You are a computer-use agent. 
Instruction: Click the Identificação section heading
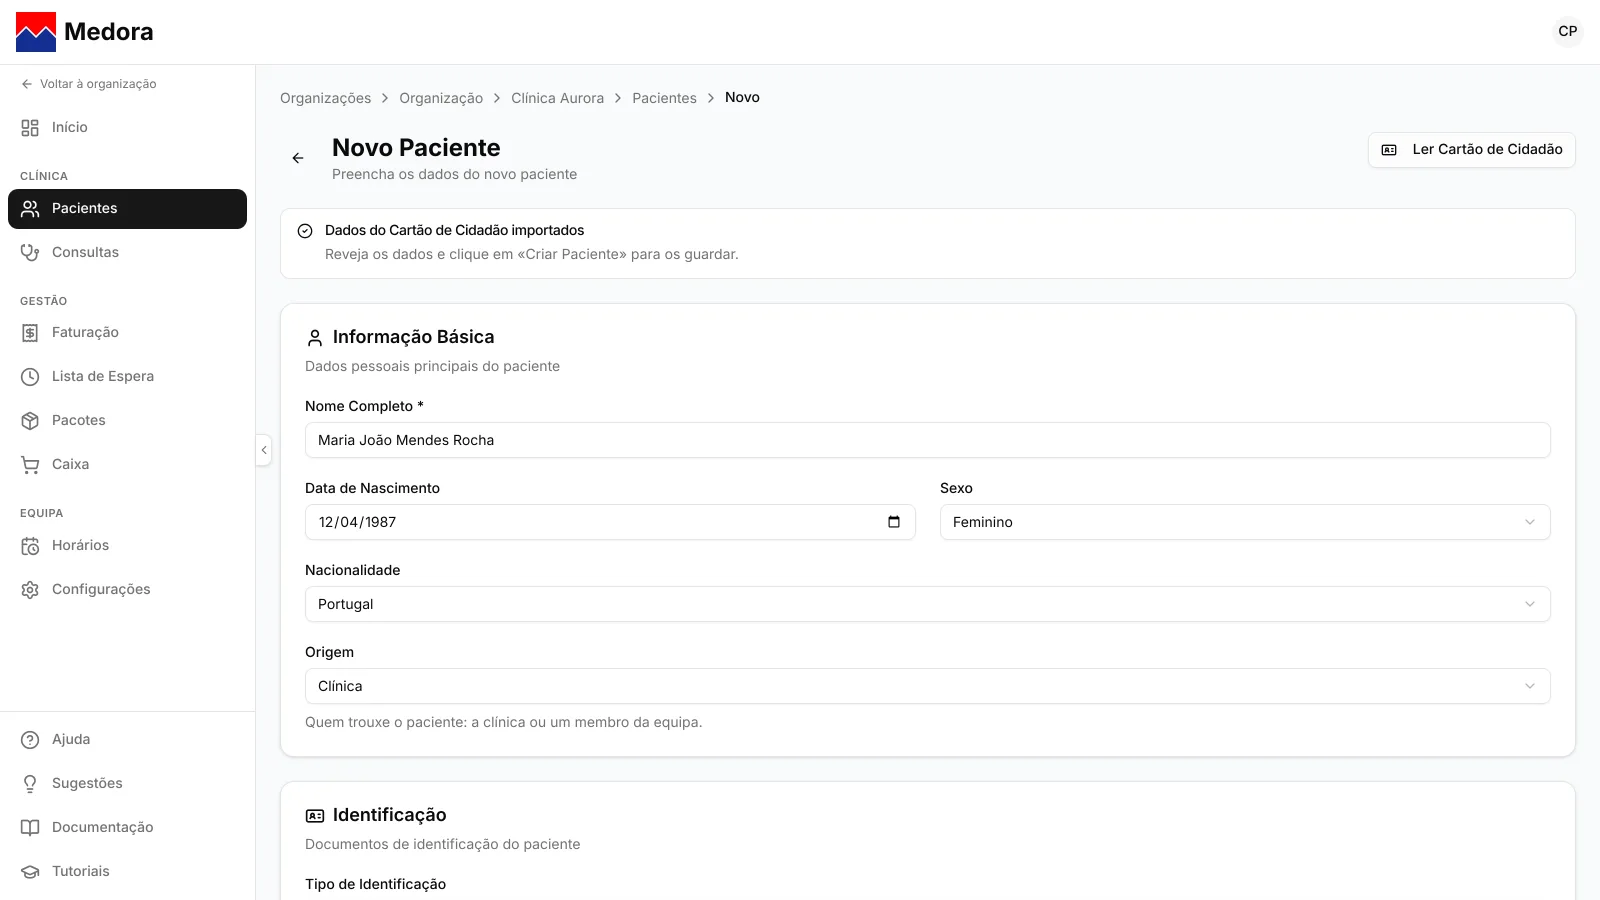click(389, 815)
